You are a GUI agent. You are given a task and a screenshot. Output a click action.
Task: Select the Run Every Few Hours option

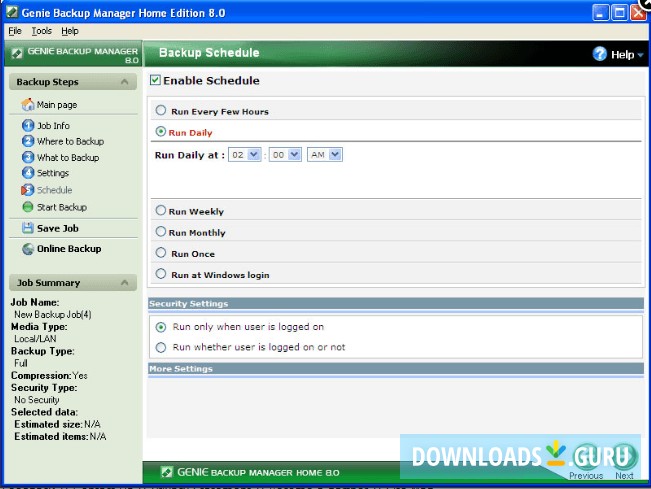coord(161,110)
